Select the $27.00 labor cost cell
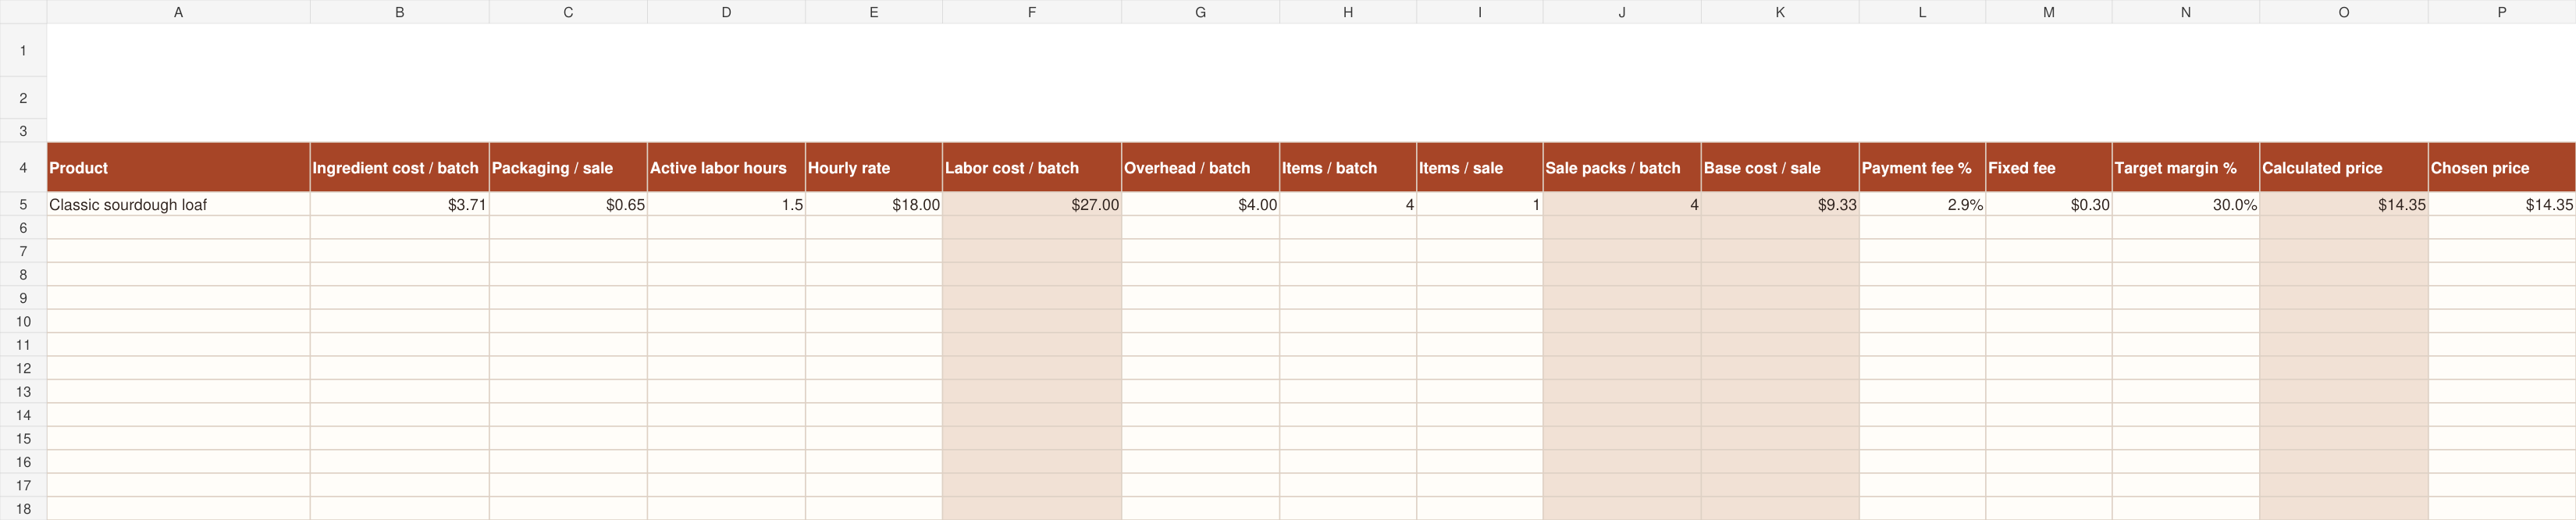This screenshot has height=520, width=2576. [x=1031, y=204]
